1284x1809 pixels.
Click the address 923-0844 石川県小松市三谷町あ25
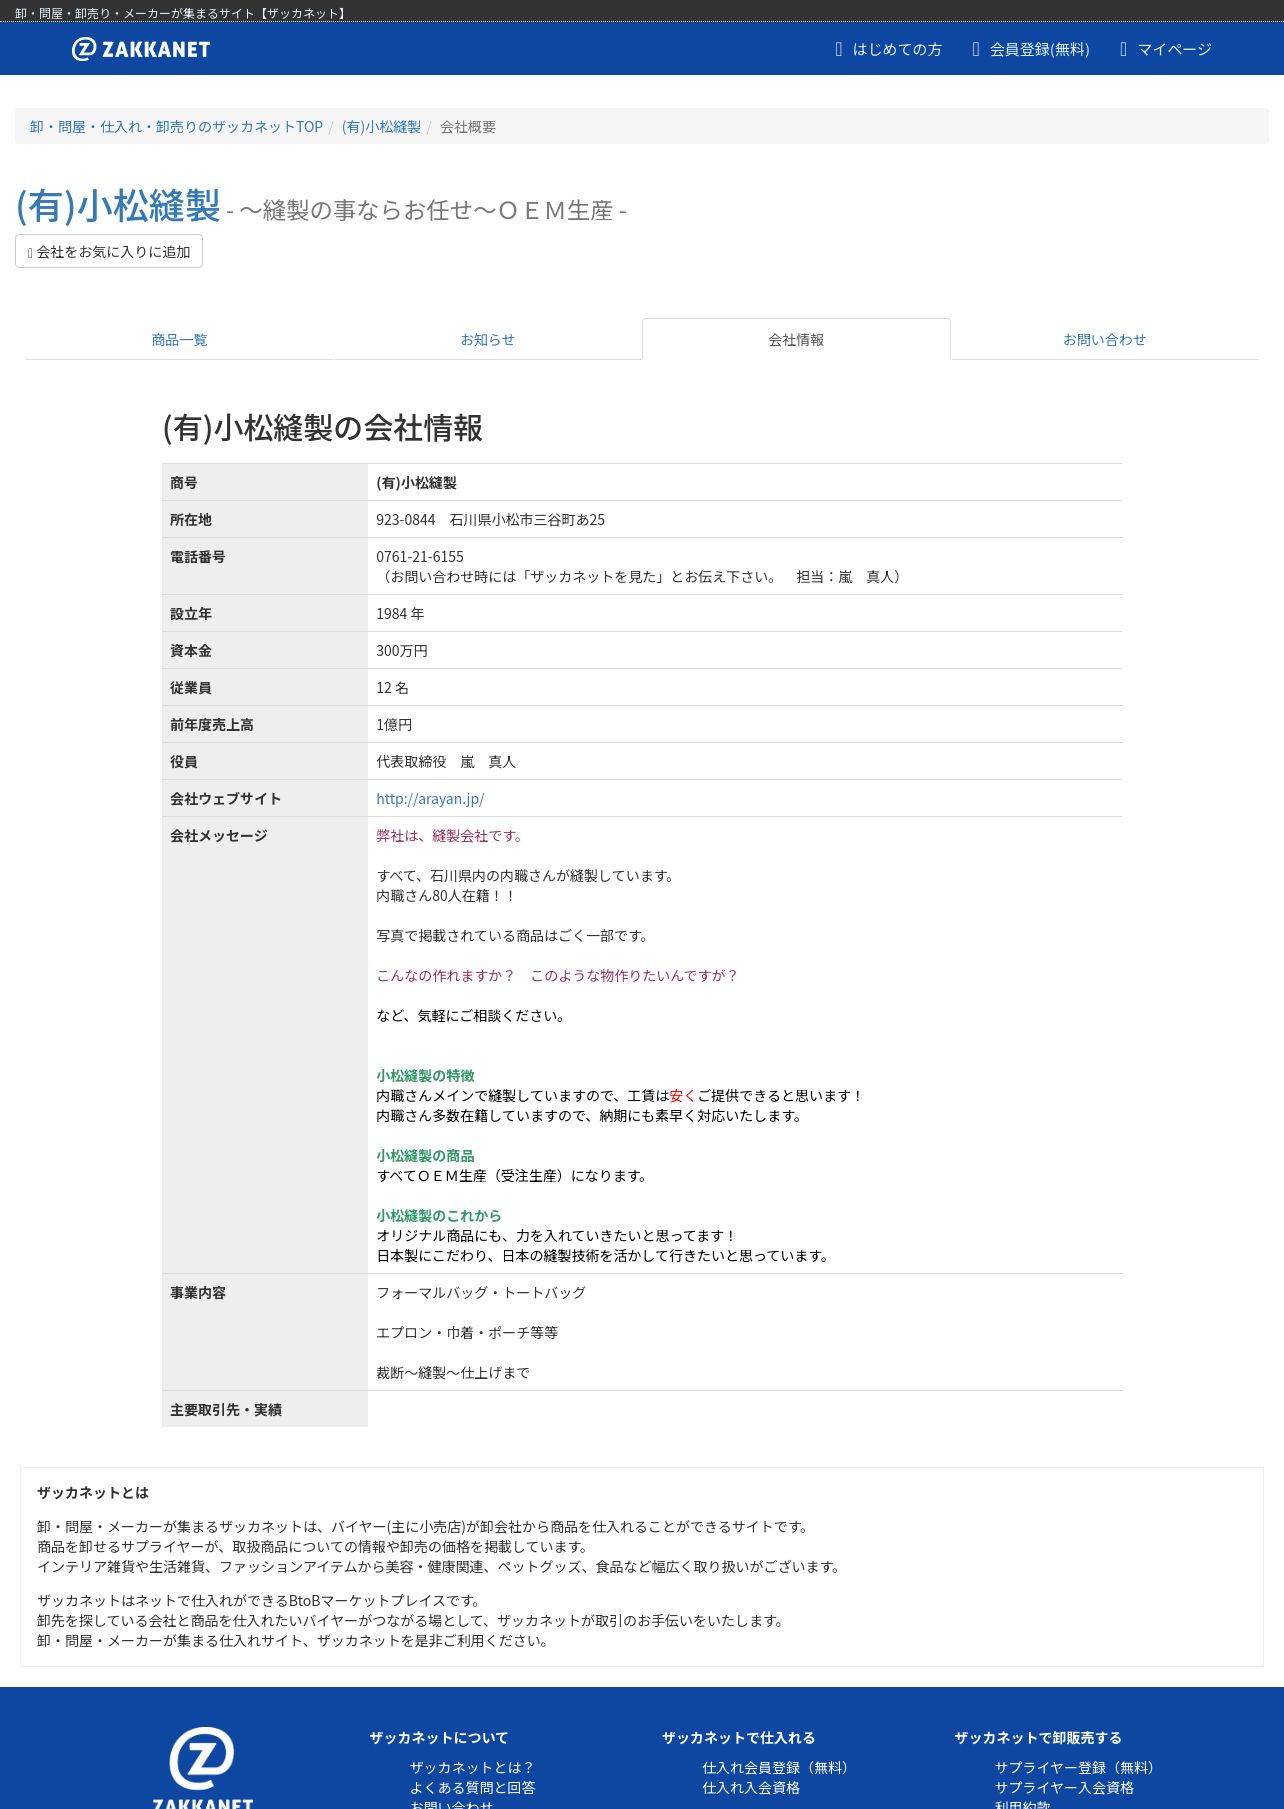[x=490, y=520]
